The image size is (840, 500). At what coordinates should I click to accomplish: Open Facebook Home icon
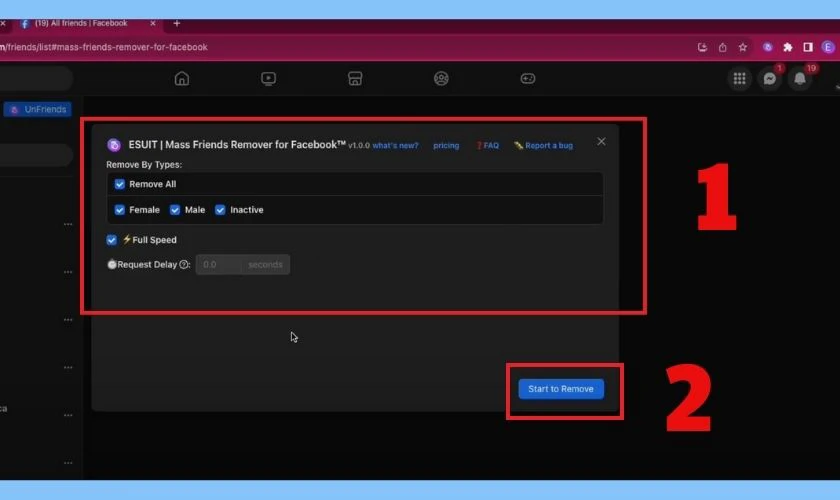182,79
